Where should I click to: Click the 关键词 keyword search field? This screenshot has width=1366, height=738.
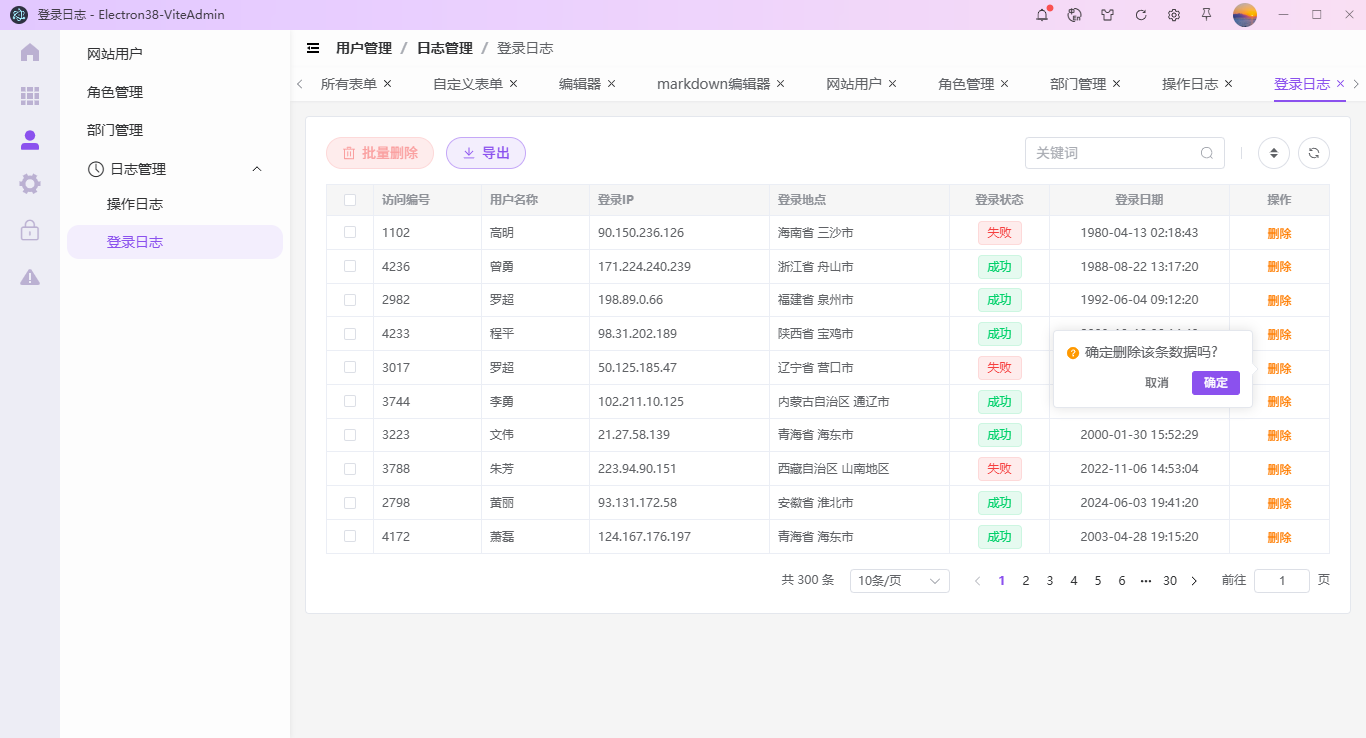pos(1110,152)
